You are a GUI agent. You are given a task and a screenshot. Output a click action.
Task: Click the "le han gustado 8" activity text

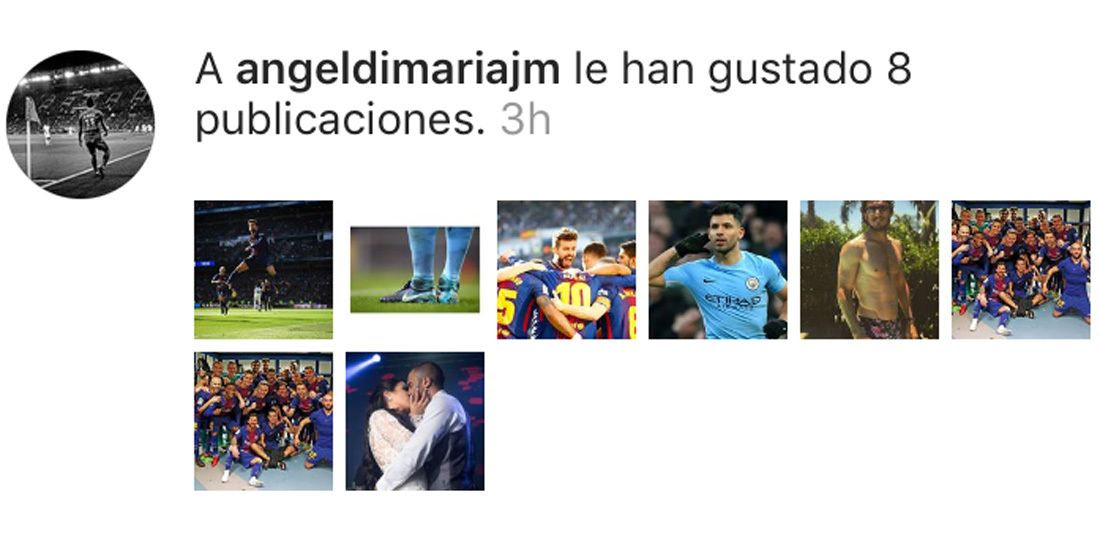[742, 71]
